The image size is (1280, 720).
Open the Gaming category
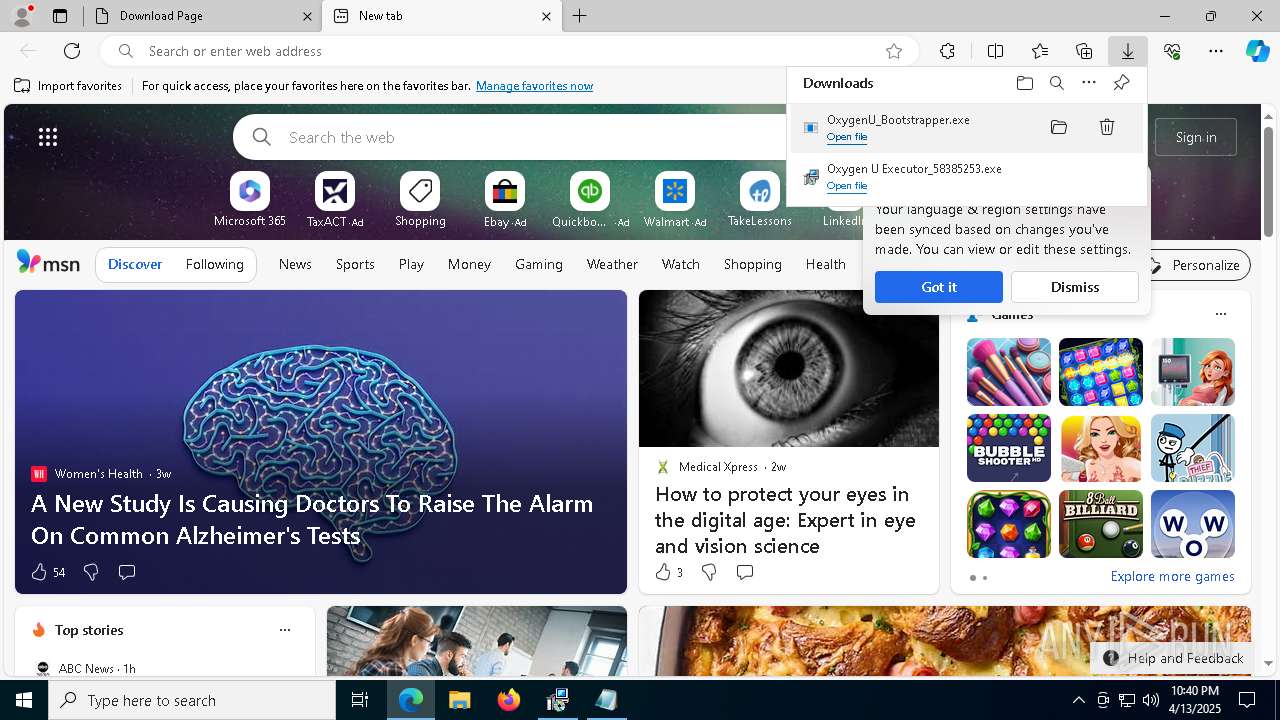click(x=539, y=264)
